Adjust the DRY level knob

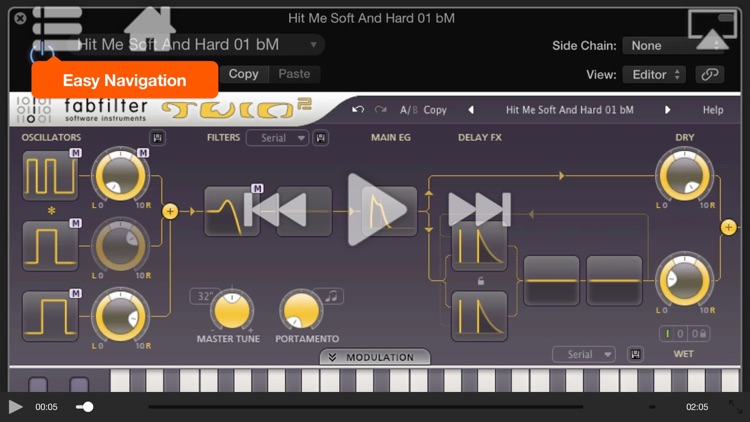684,176
